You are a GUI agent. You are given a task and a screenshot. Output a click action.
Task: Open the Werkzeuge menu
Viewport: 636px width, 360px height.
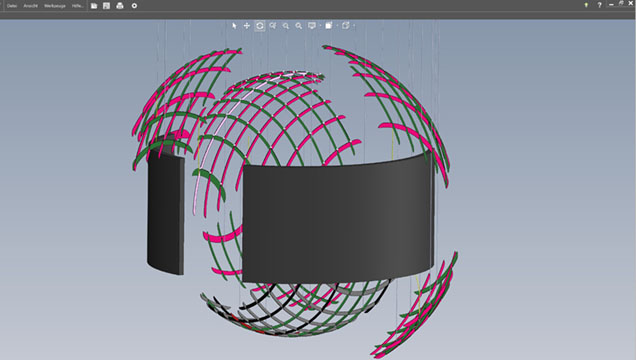(x=55, y=6)
